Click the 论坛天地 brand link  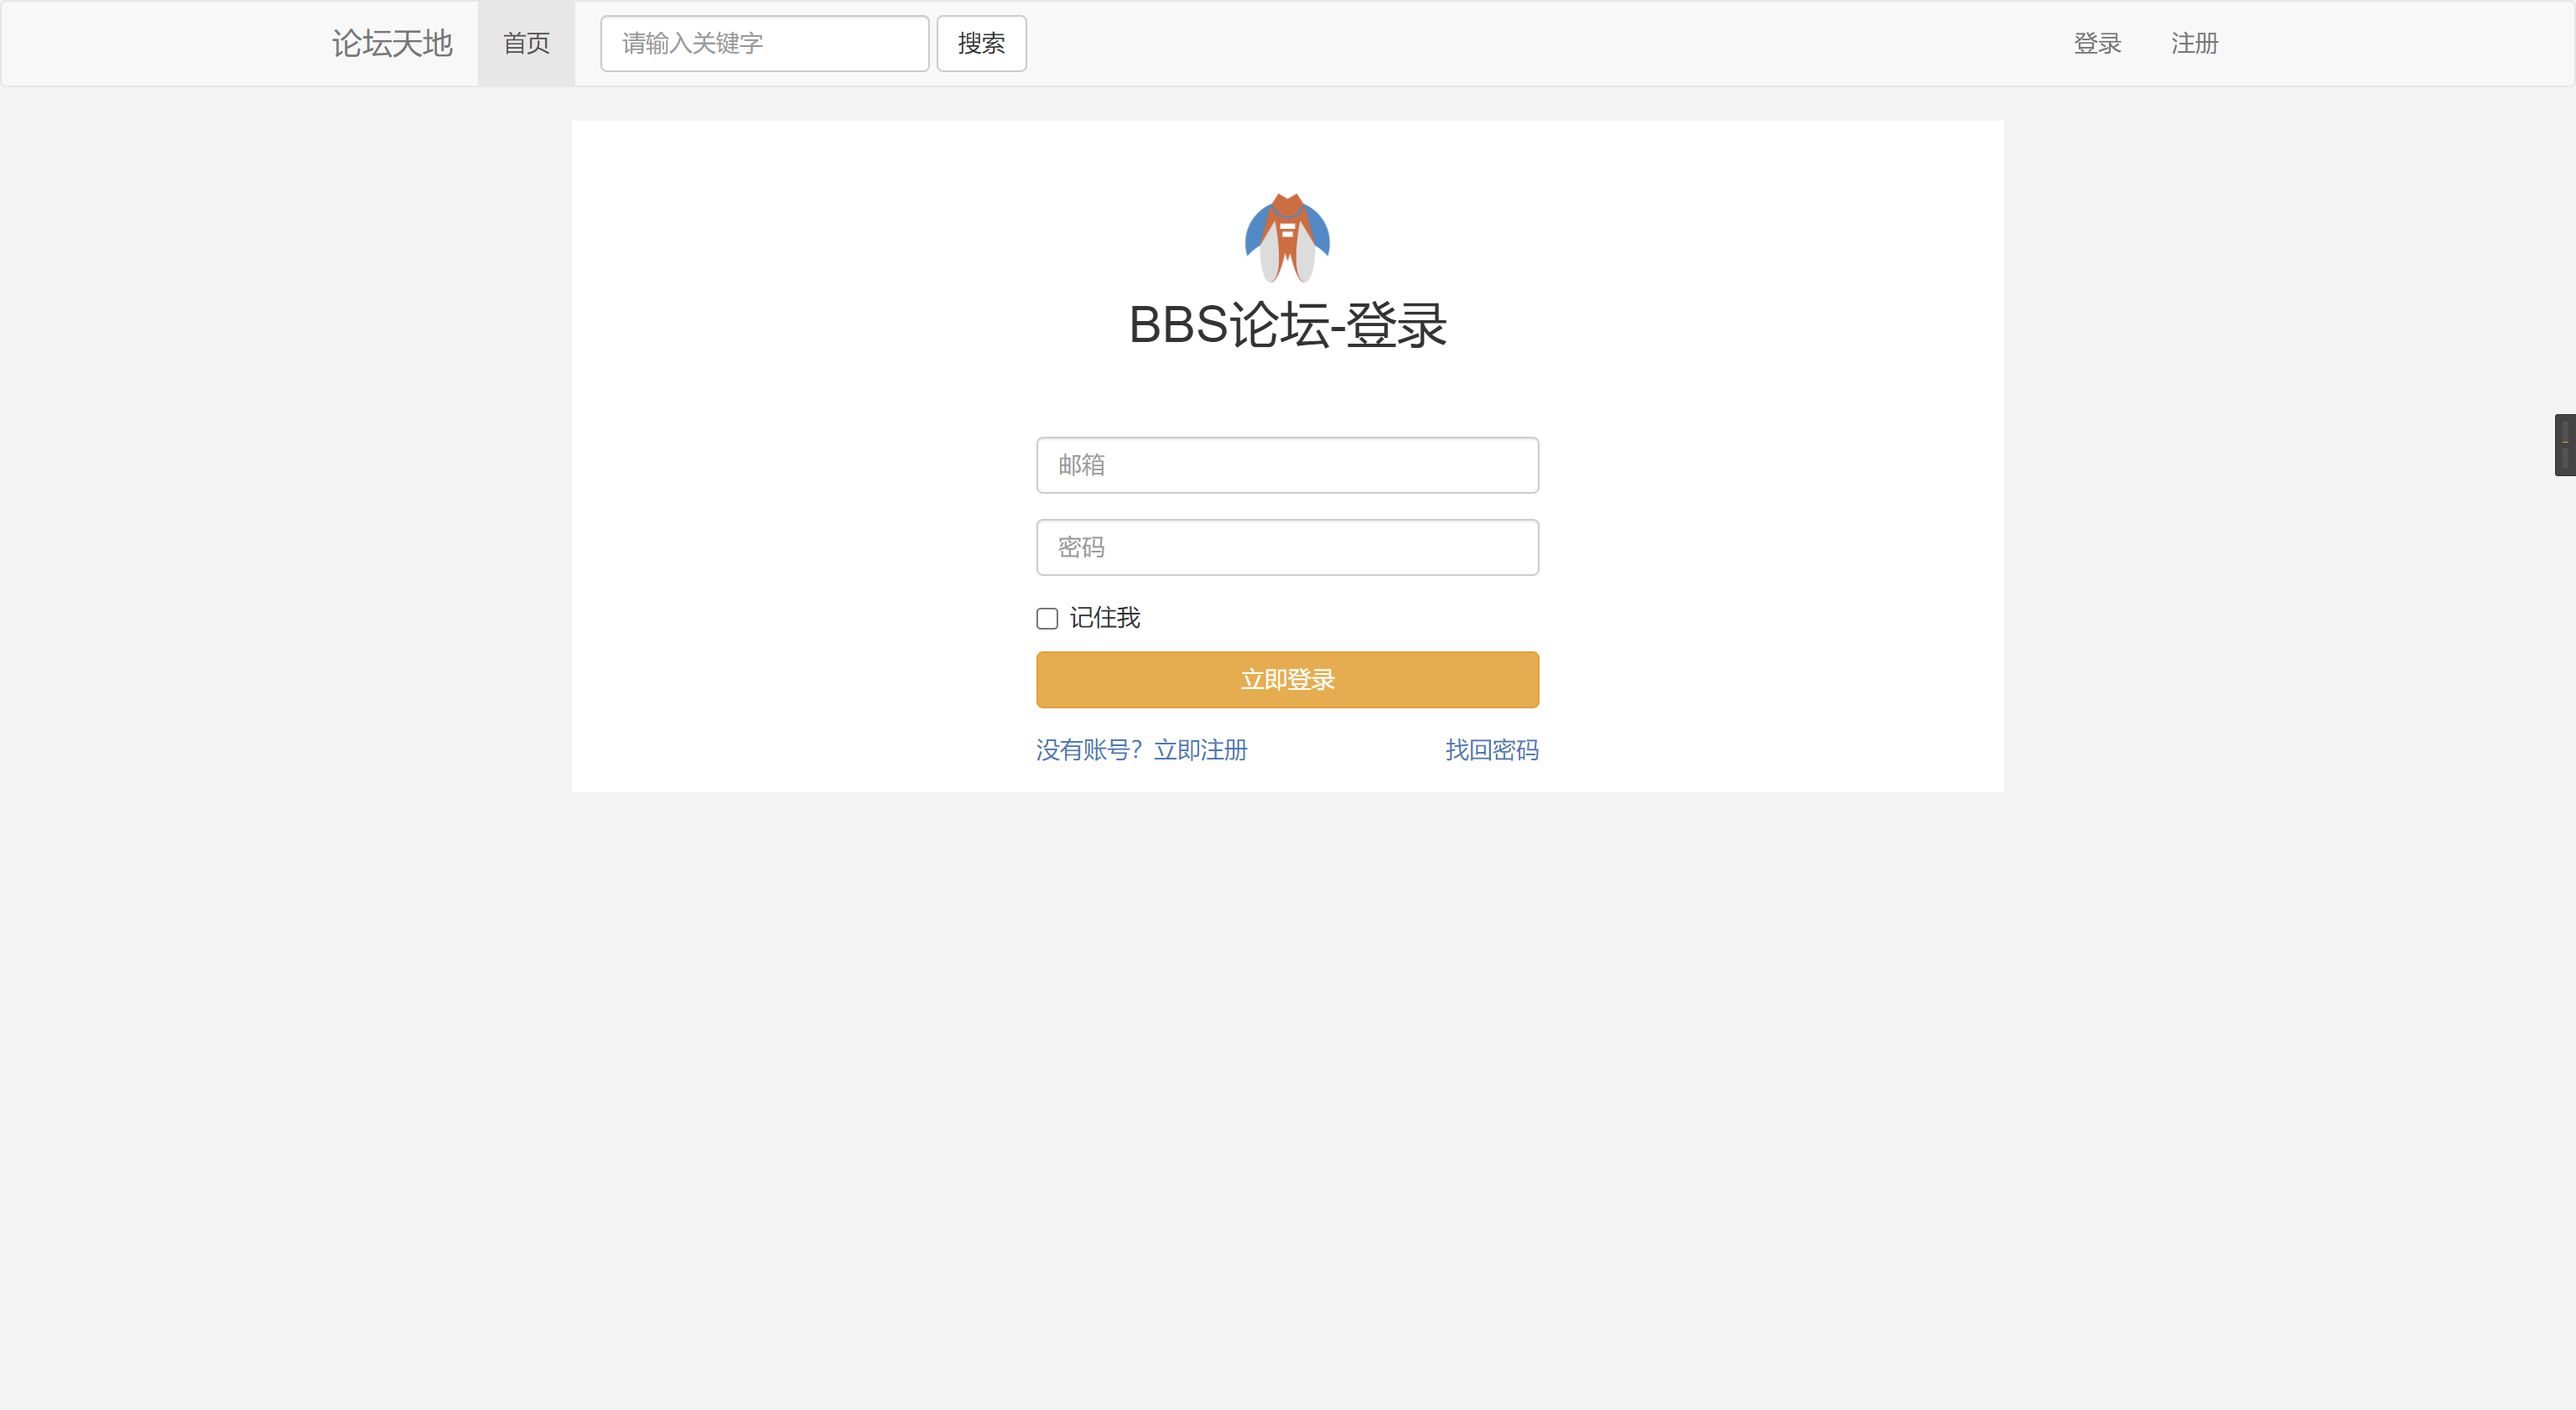click(x=392, y=43)
